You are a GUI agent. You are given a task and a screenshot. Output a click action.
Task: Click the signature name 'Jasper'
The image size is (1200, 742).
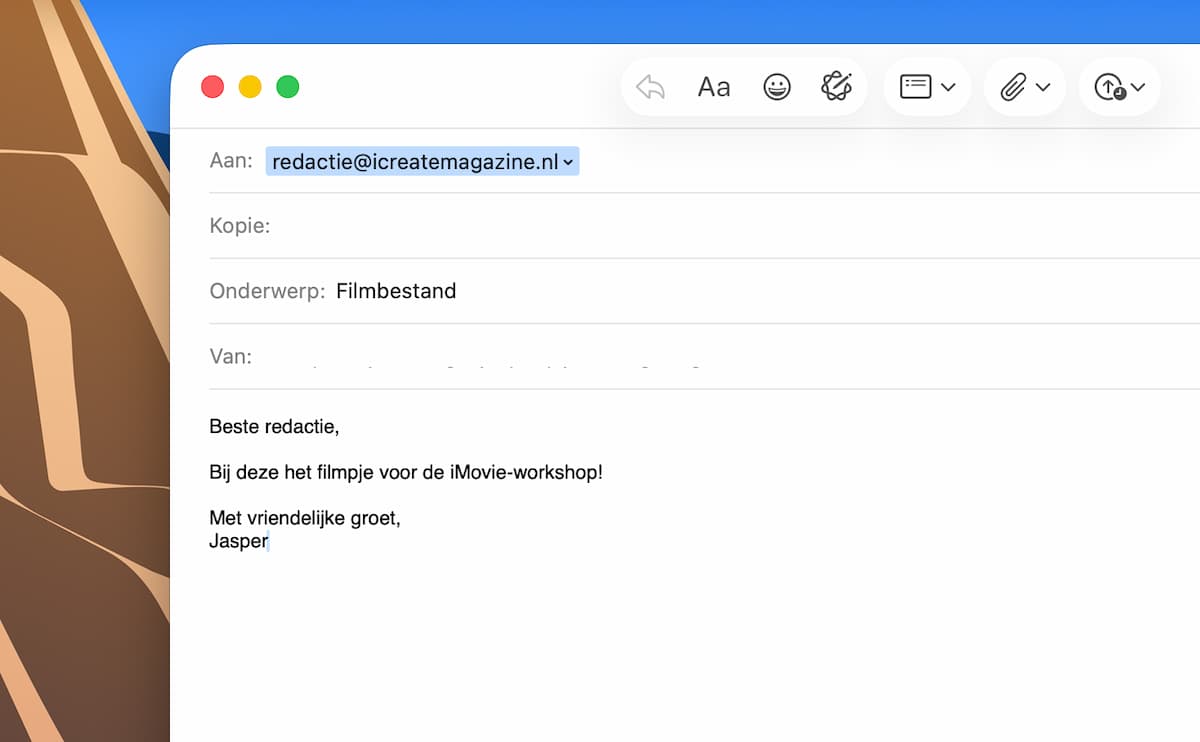238,542
